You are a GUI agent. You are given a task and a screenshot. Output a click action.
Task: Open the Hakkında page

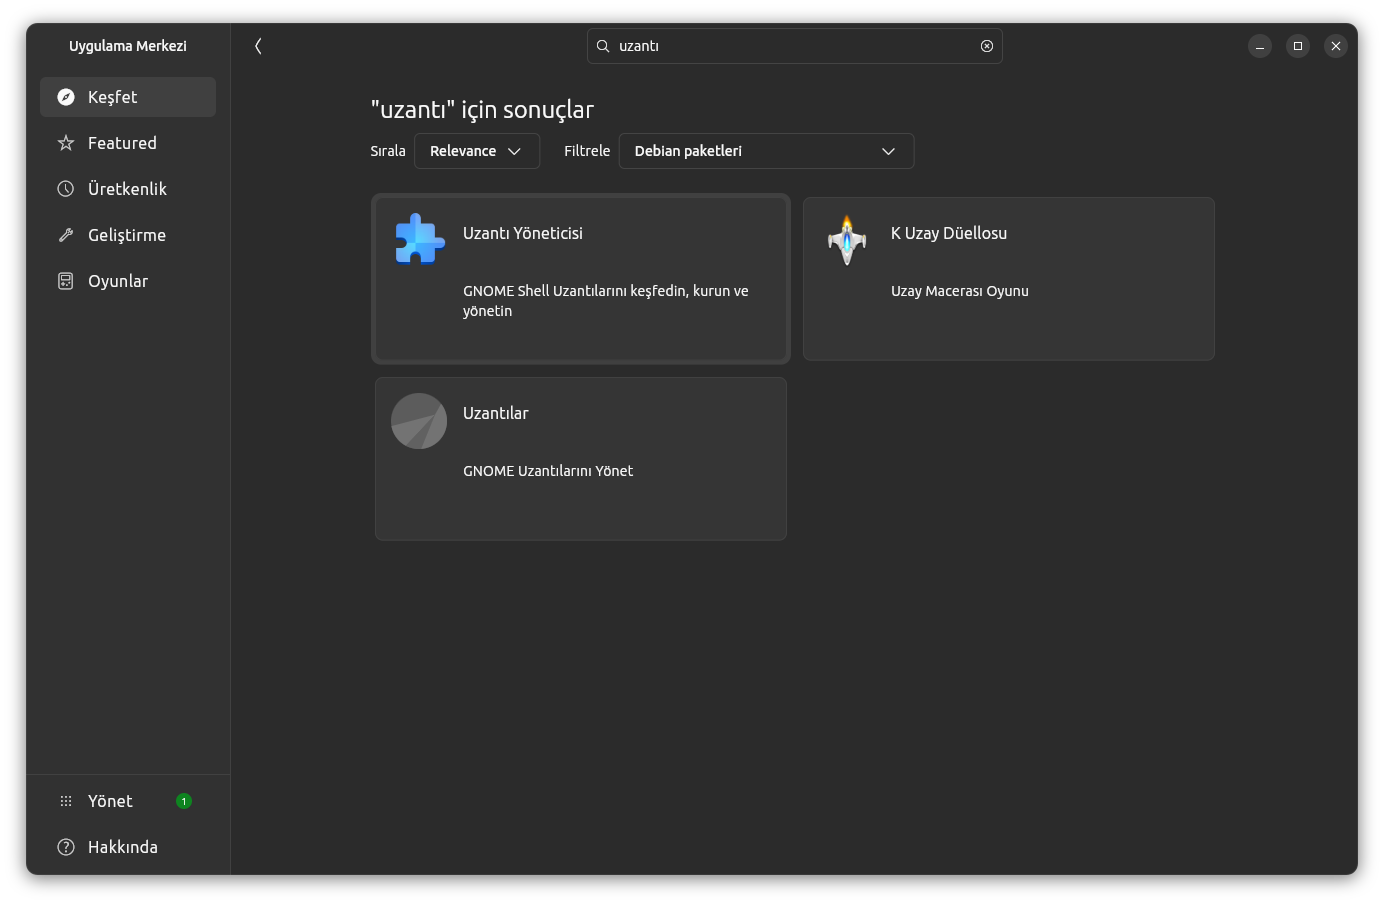pyautogui.click(x=128, y=847)
